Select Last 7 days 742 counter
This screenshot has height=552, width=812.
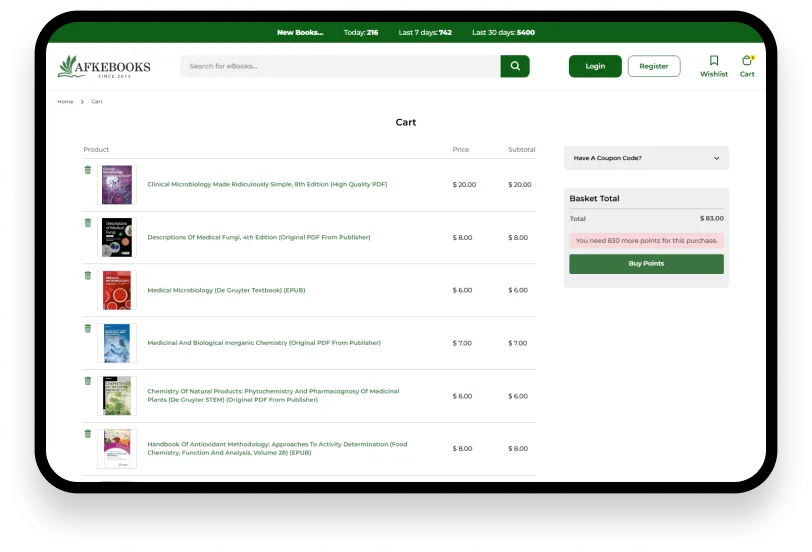coord(425,32)
